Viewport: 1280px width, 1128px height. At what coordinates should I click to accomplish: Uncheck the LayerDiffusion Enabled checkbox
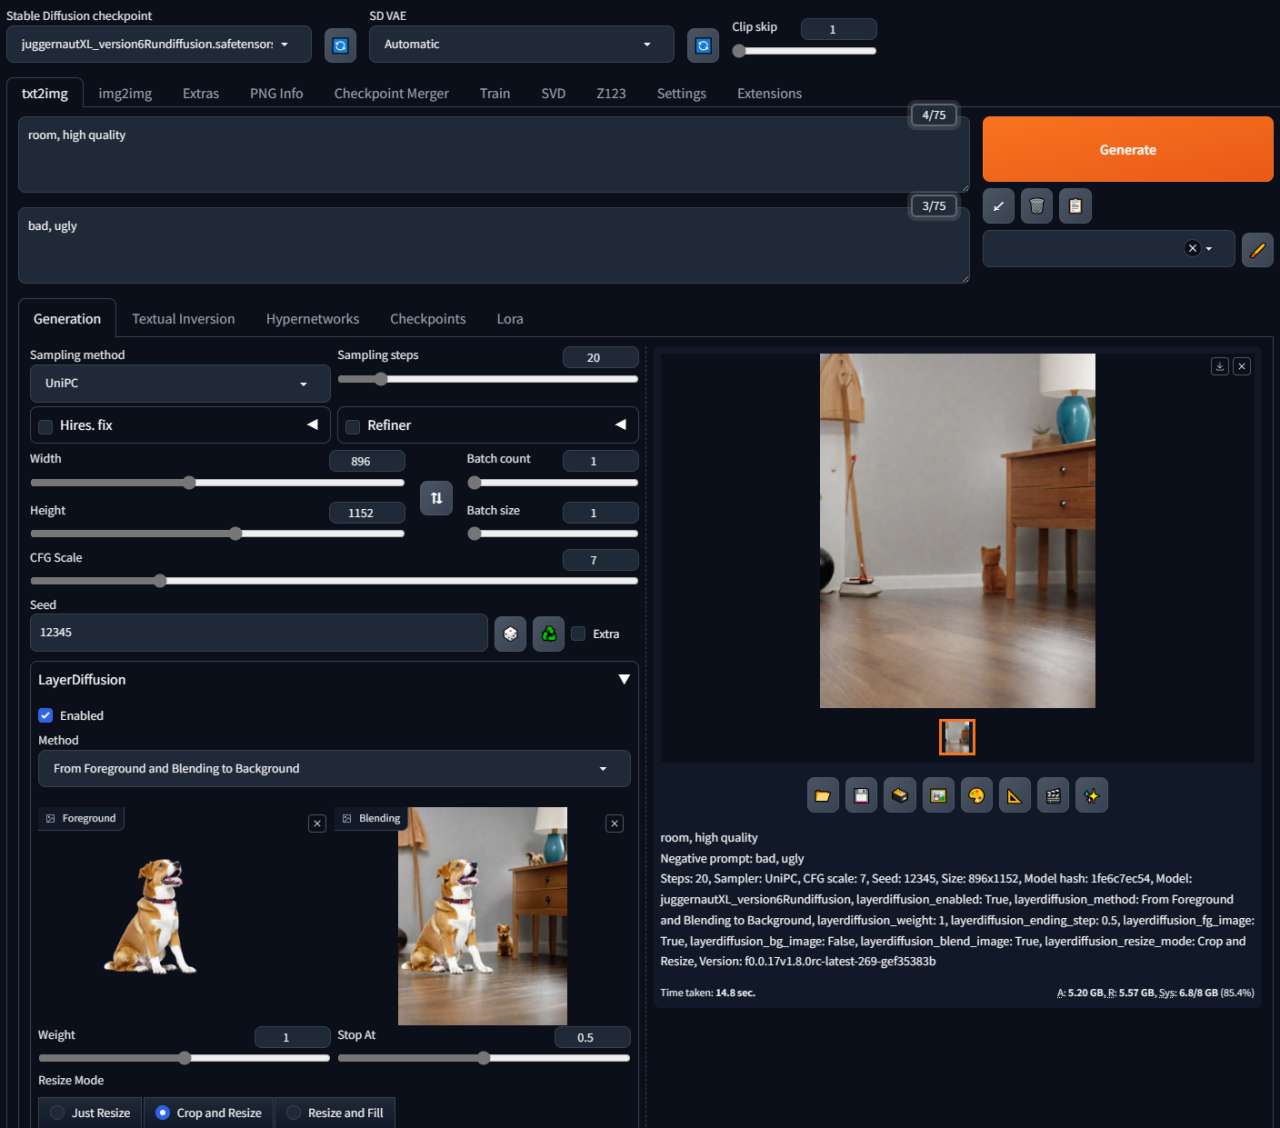pyautogui.click(x=46, y=716)
